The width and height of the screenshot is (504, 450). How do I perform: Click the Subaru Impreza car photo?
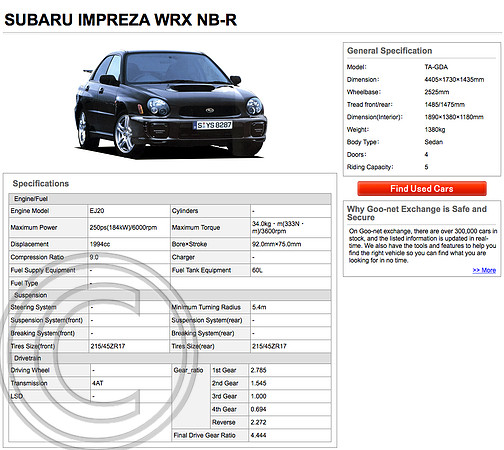(170, 104)
